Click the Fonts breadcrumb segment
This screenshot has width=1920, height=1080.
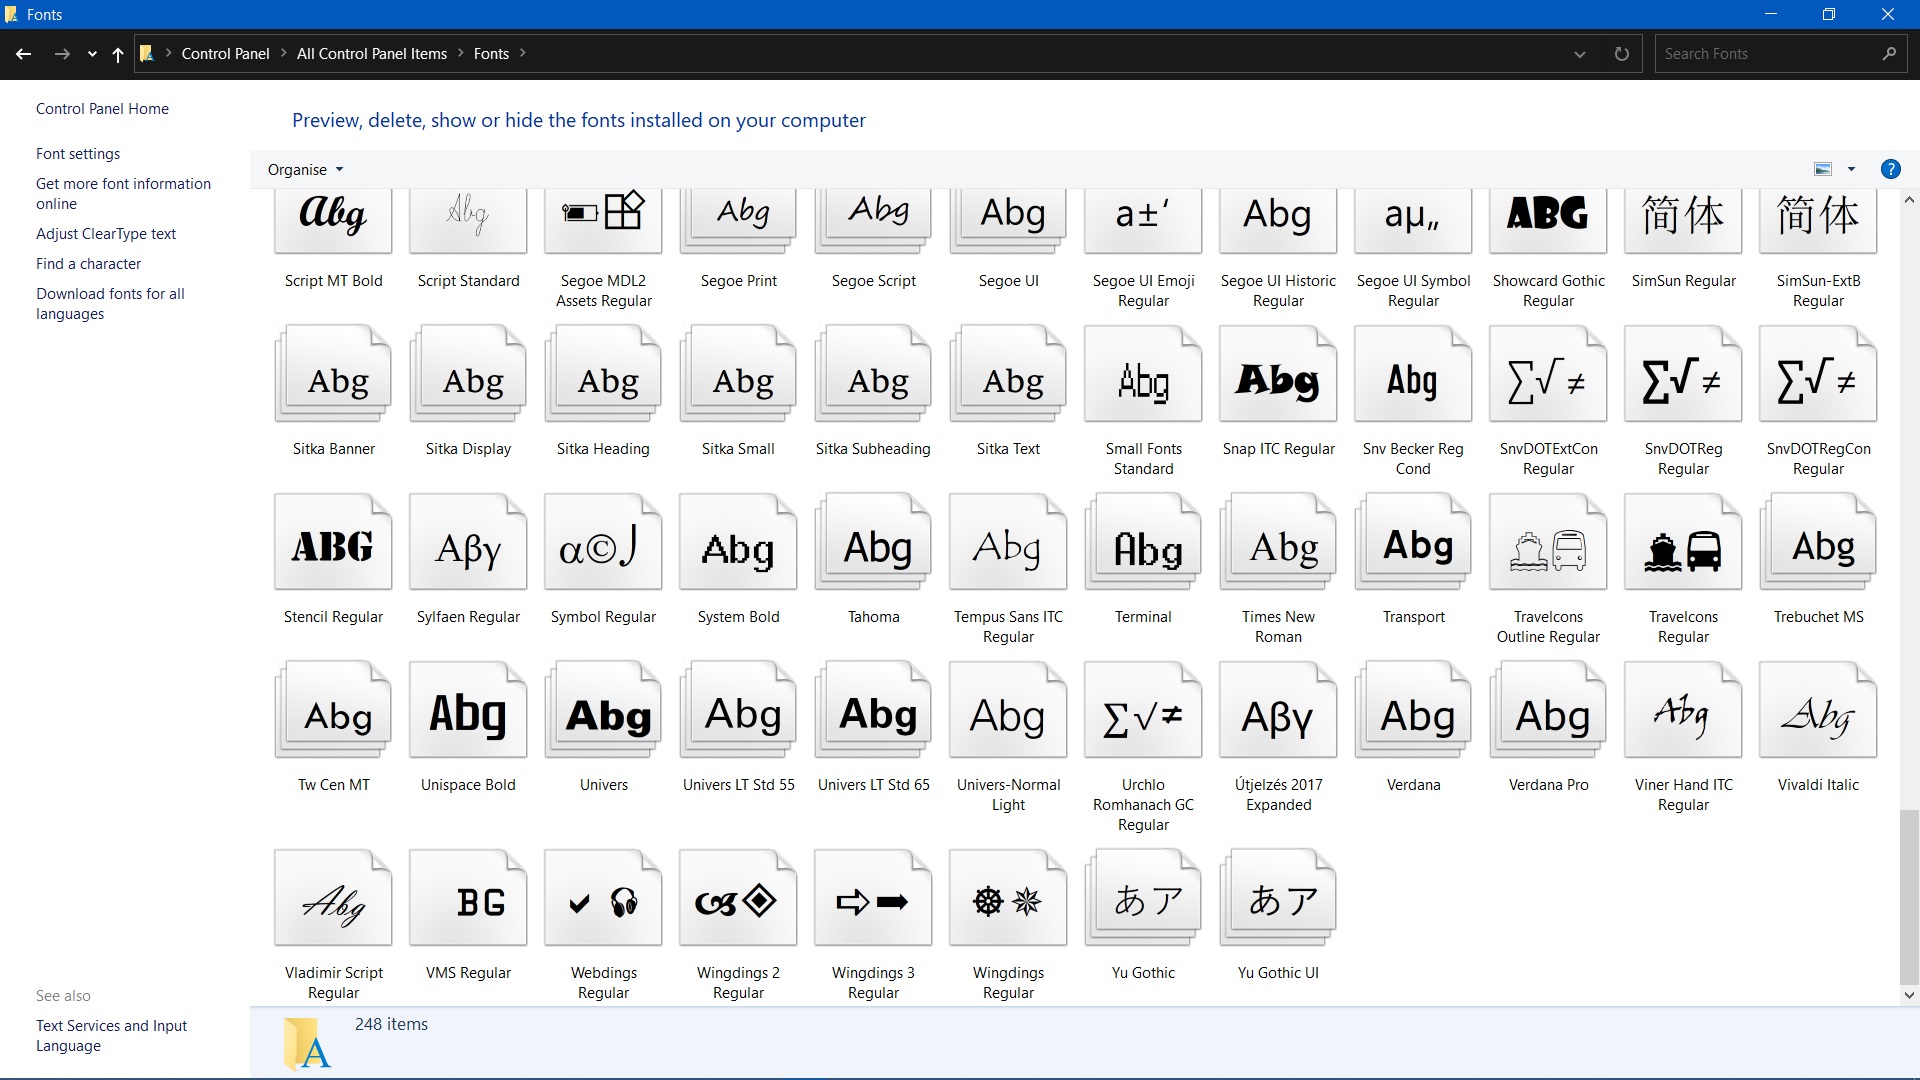click(x=491, y=54)
